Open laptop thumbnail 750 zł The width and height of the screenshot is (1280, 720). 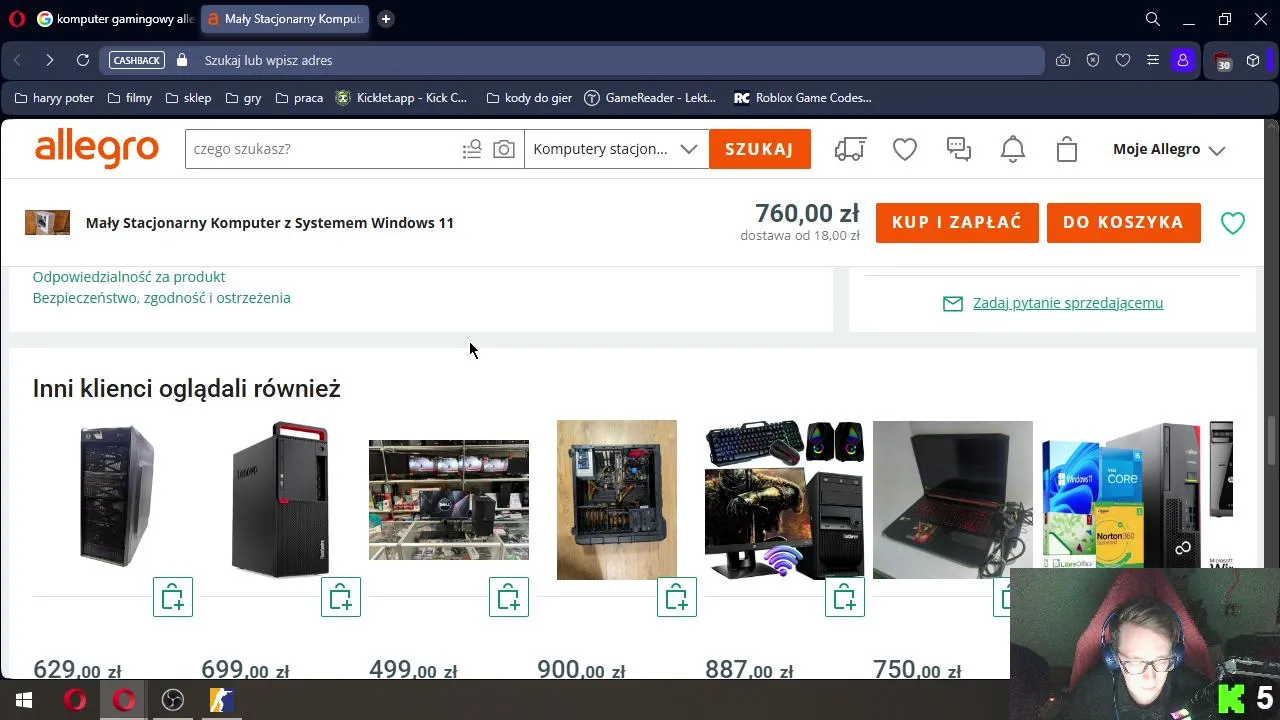click(953, 500)
